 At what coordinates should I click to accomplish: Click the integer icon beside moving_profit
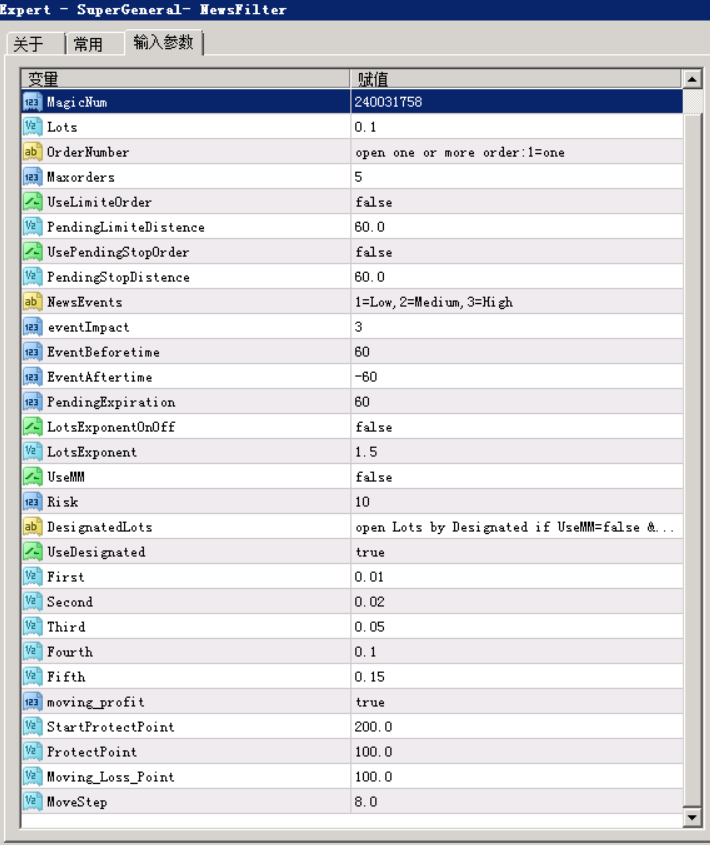pos(32,702)
